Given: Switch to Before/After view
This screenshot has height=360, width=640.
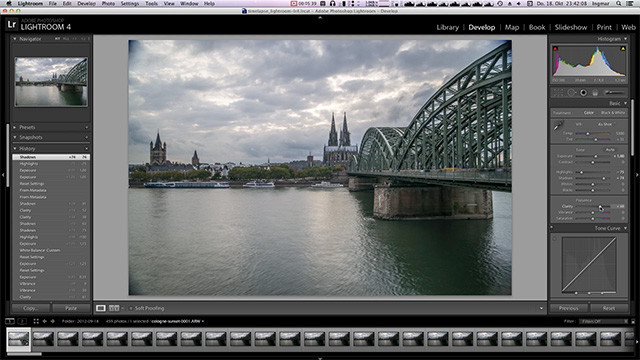Looking at the screenshot, I should [x=114, y=308].
